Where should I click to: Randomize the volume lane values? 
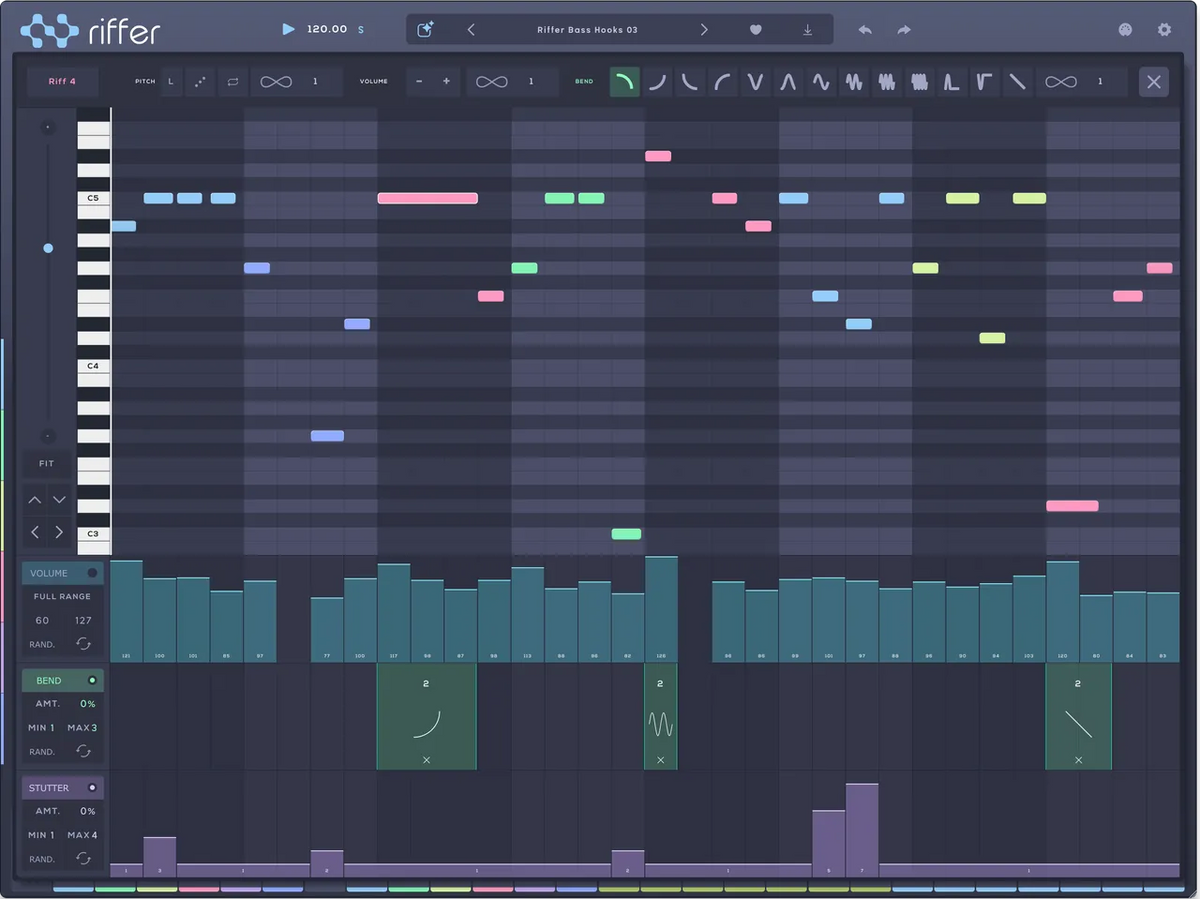[84, 644]
